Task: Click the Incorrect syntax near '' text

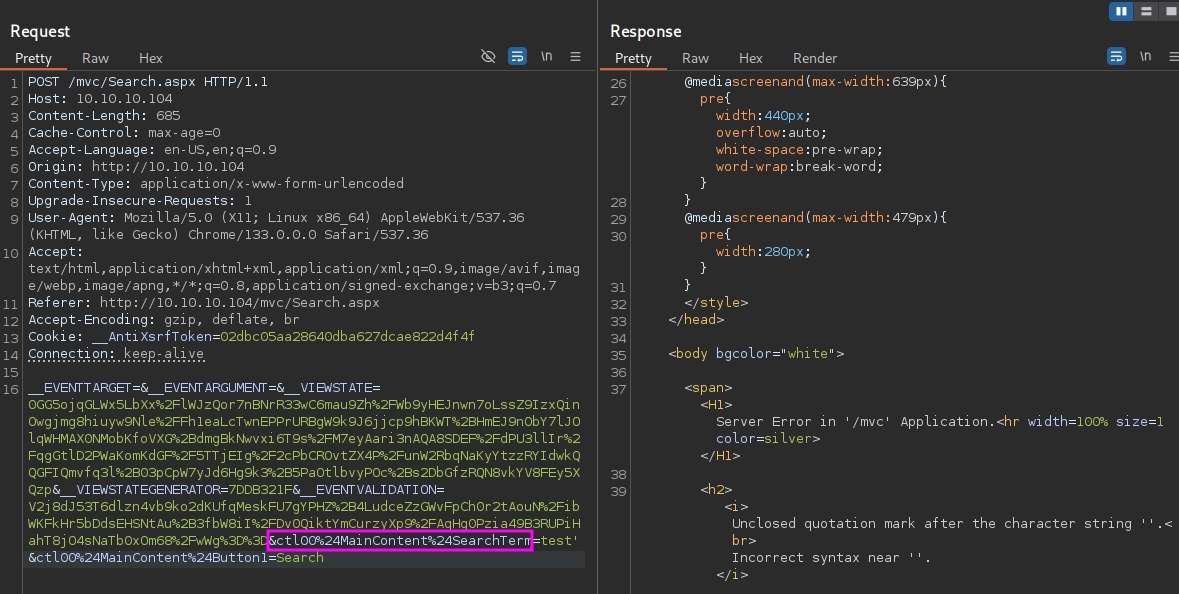Action: 831,557
